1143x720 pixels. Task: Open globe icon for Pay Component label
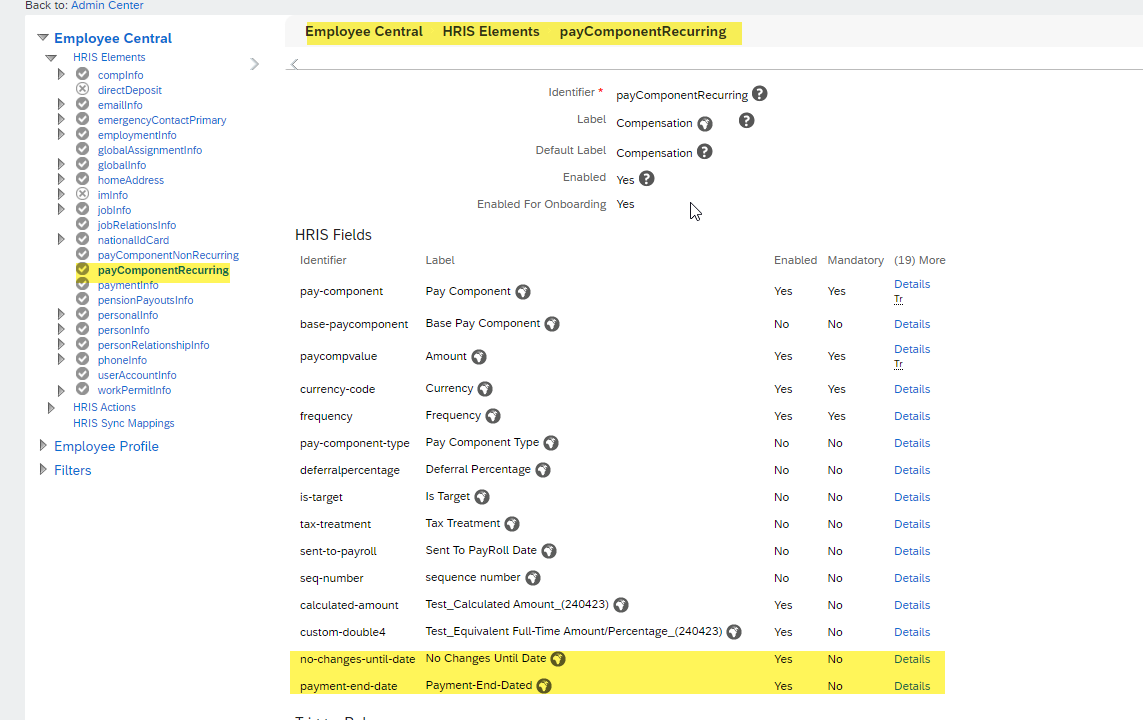tap(523, 291)
